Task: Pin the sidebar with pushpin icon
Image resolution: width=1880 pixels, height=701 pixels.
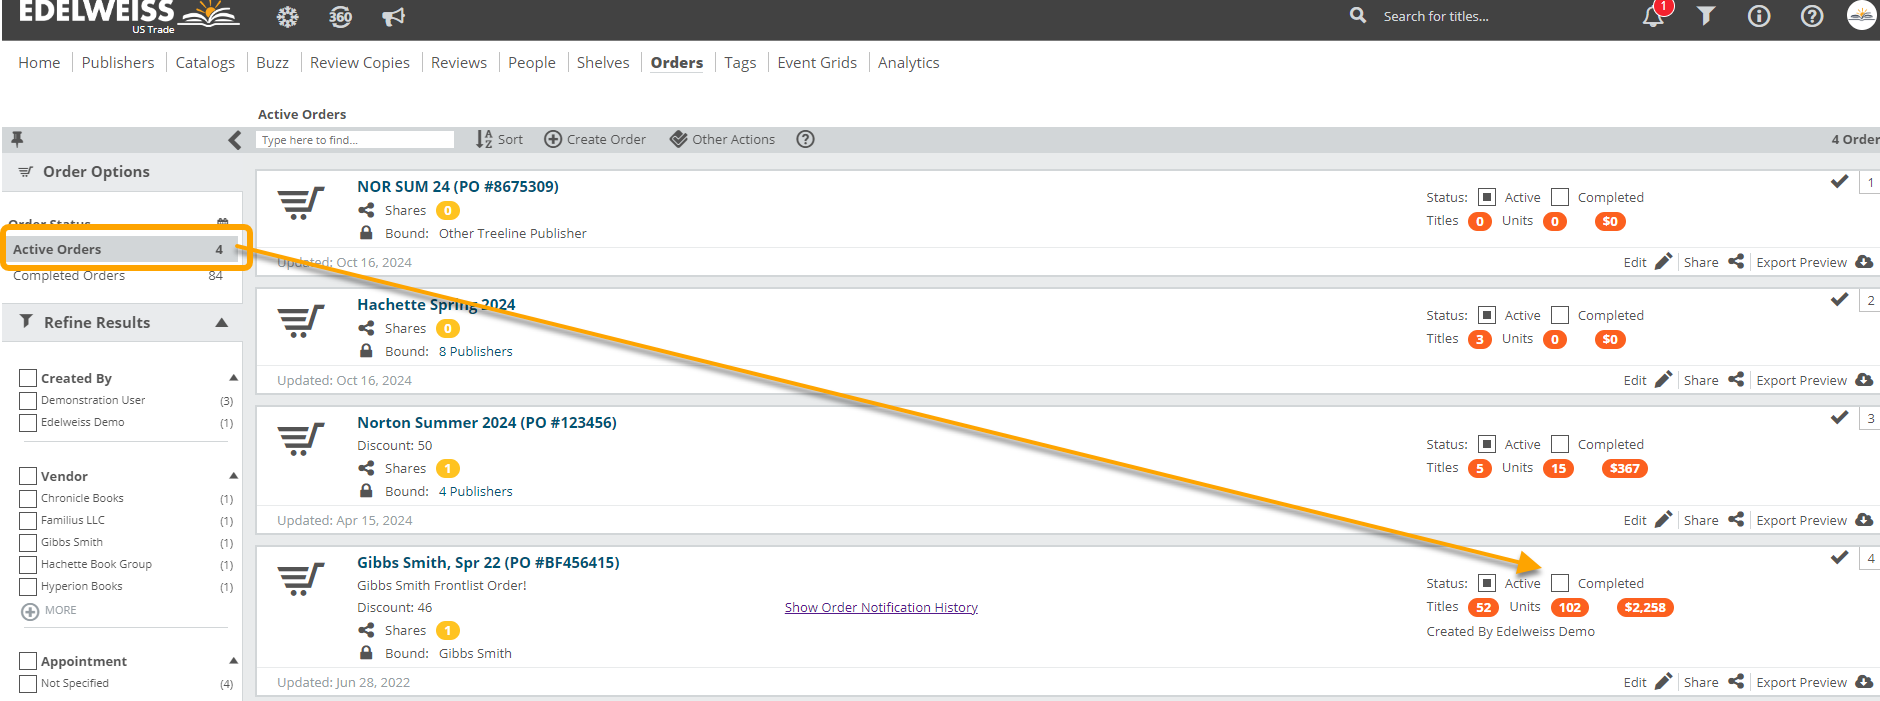Action: [17, 139]
